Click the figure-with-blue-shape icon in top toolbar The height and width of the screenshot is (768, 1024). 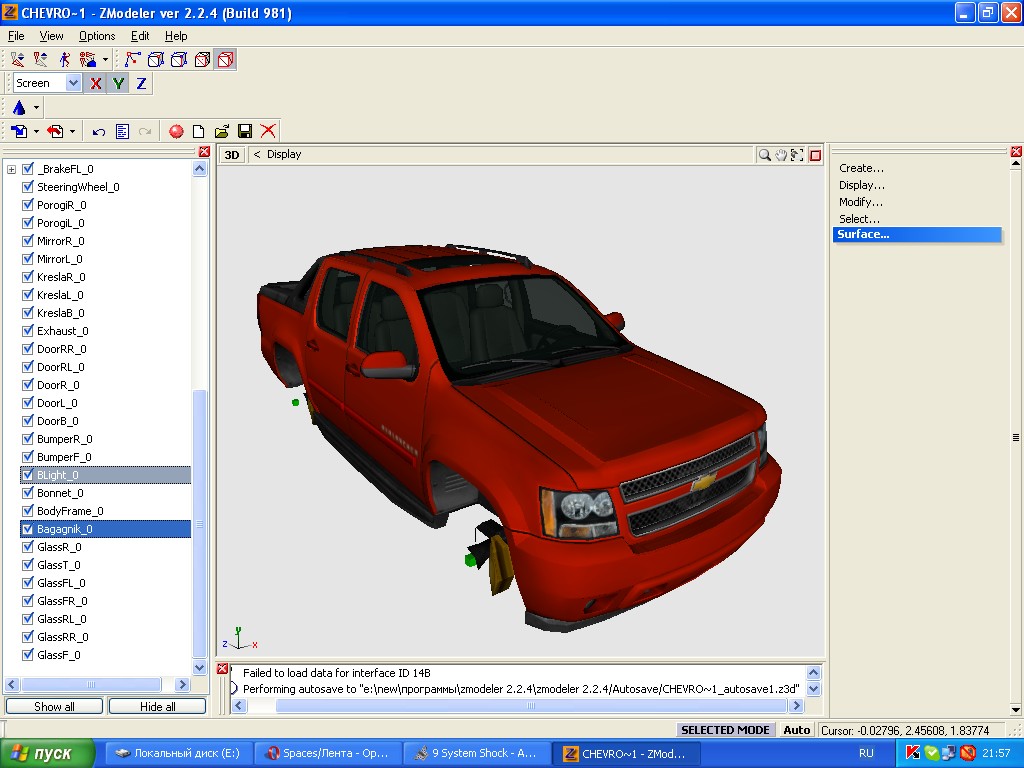(87, 59)
